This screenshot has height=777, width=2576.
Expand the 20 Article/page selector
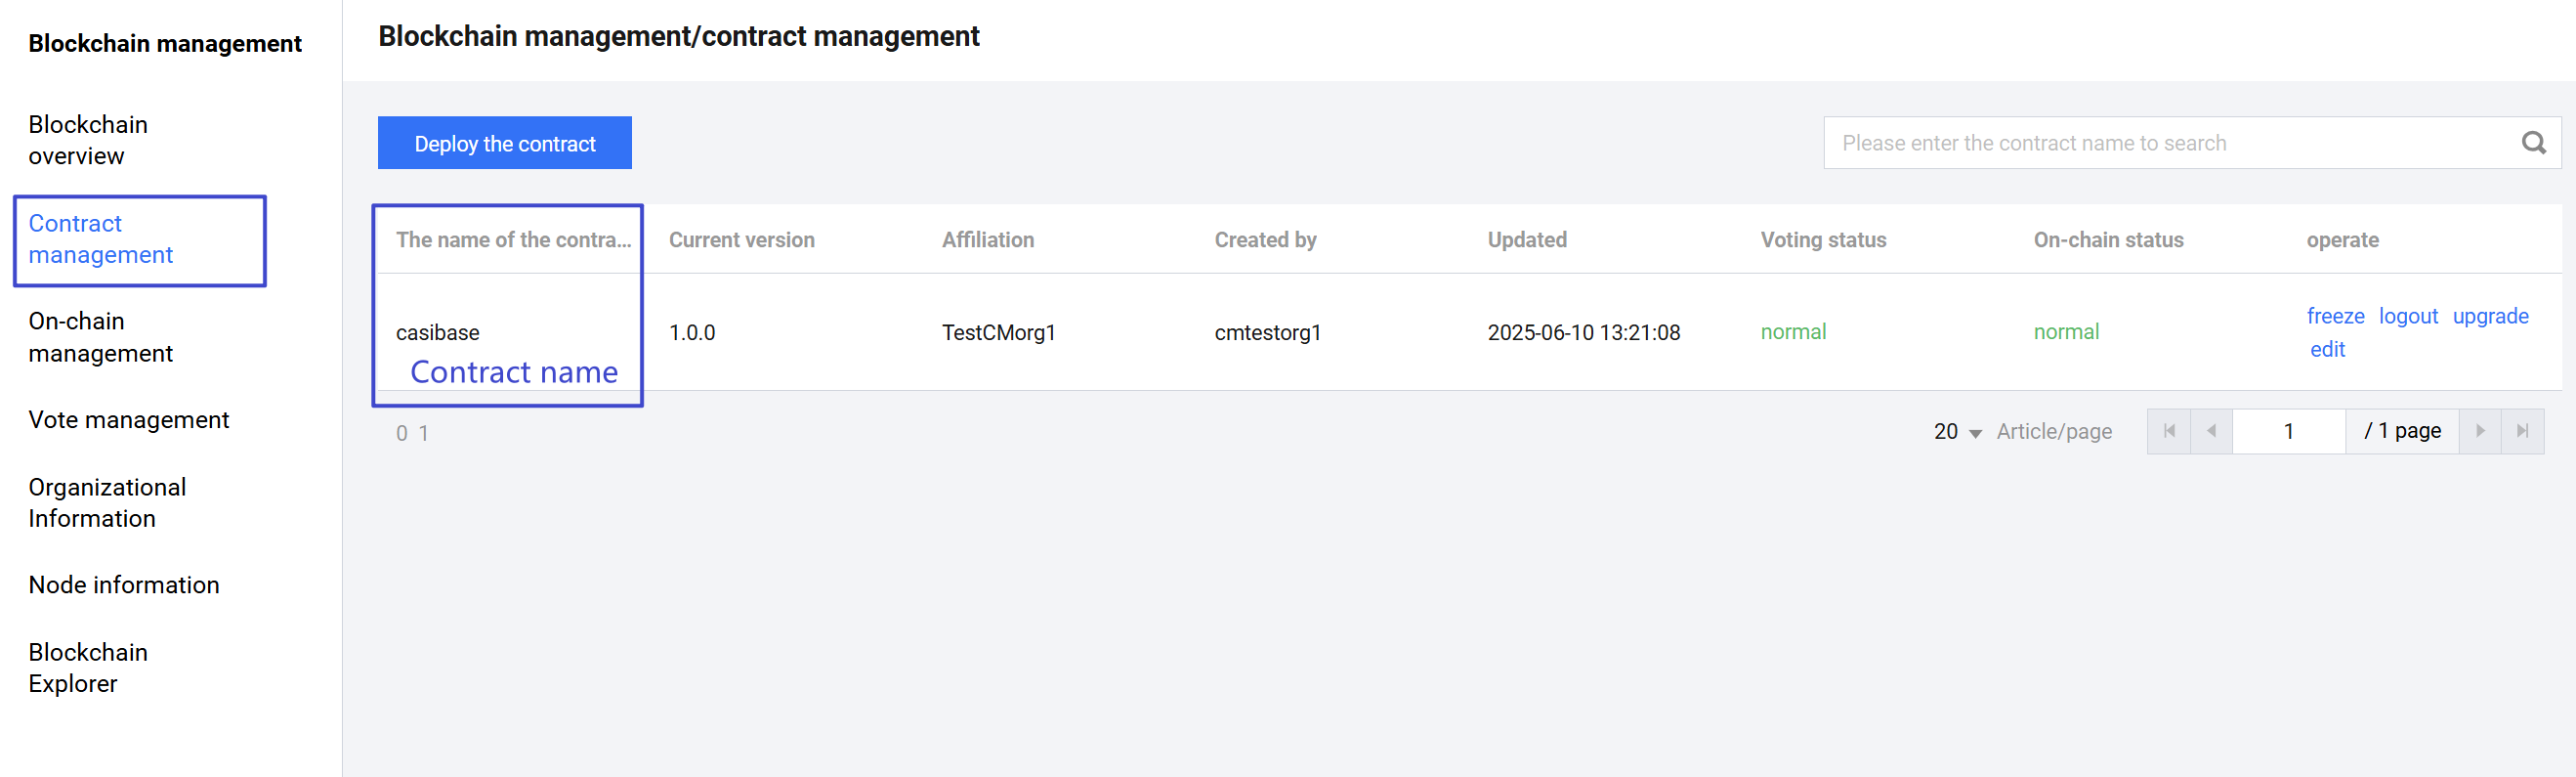point(1955,431)
